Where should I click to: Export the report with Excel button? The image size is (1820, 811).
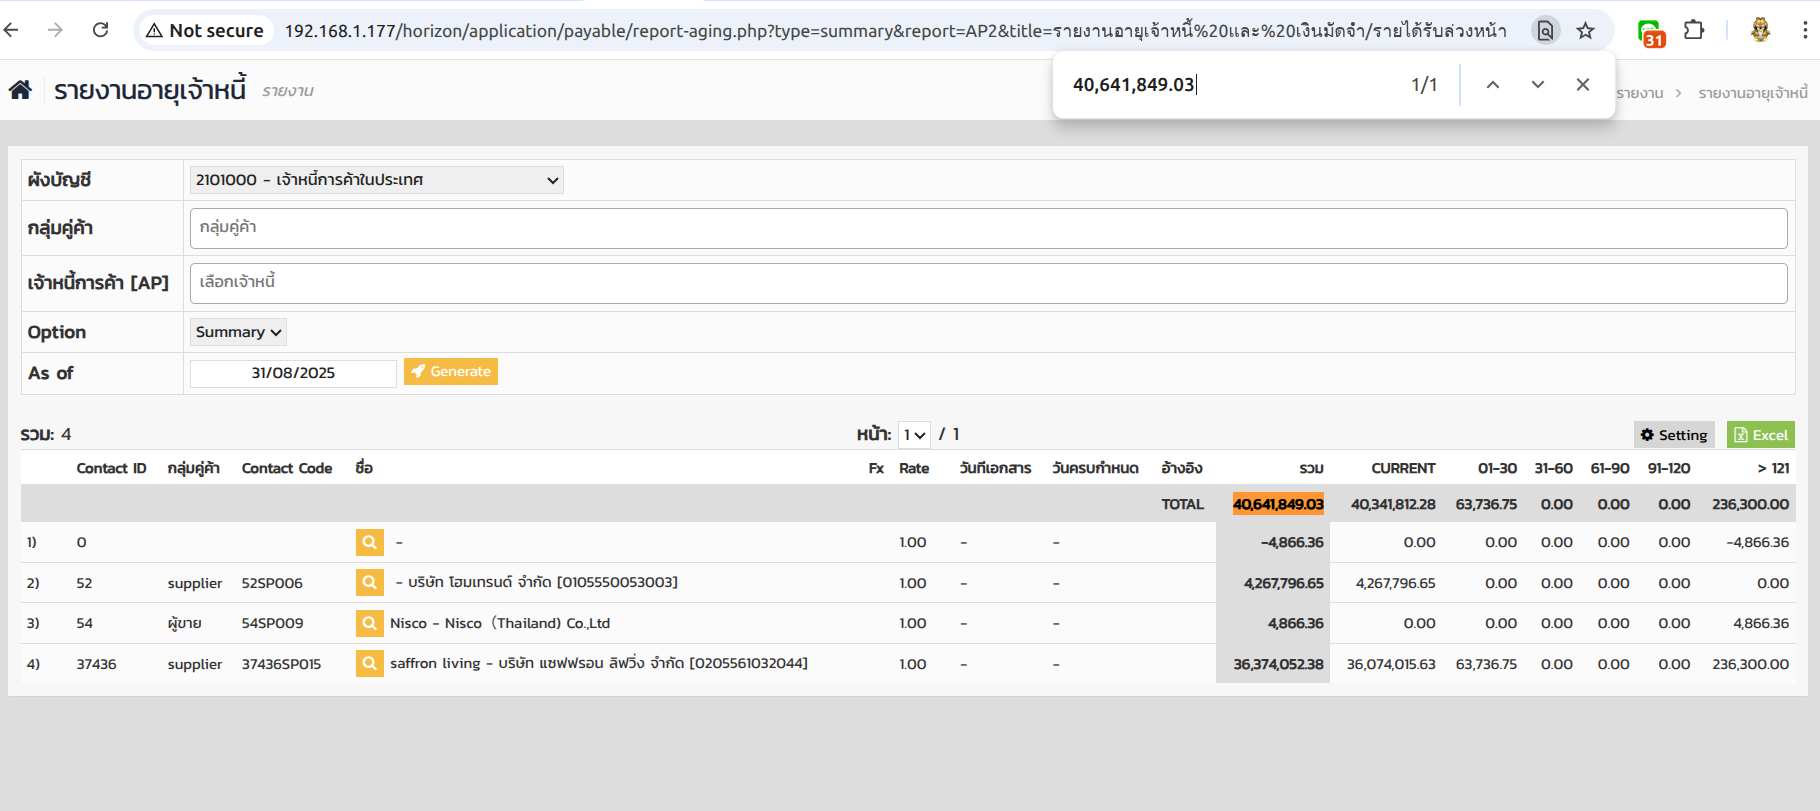1760,435
